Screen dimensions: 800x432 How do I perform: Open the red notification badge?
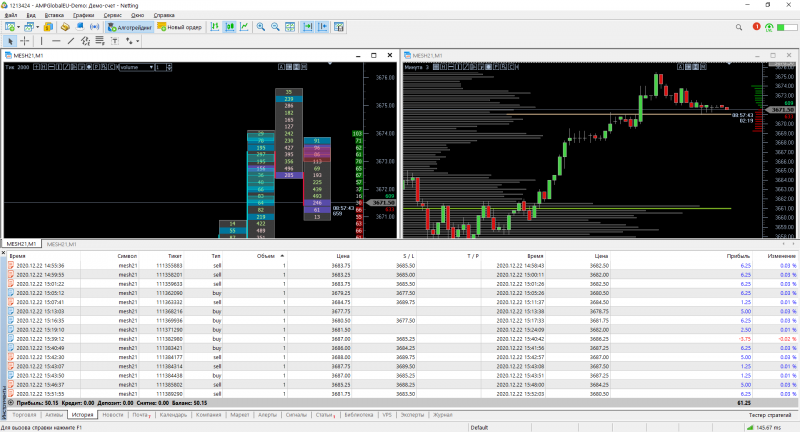[757, 27]
